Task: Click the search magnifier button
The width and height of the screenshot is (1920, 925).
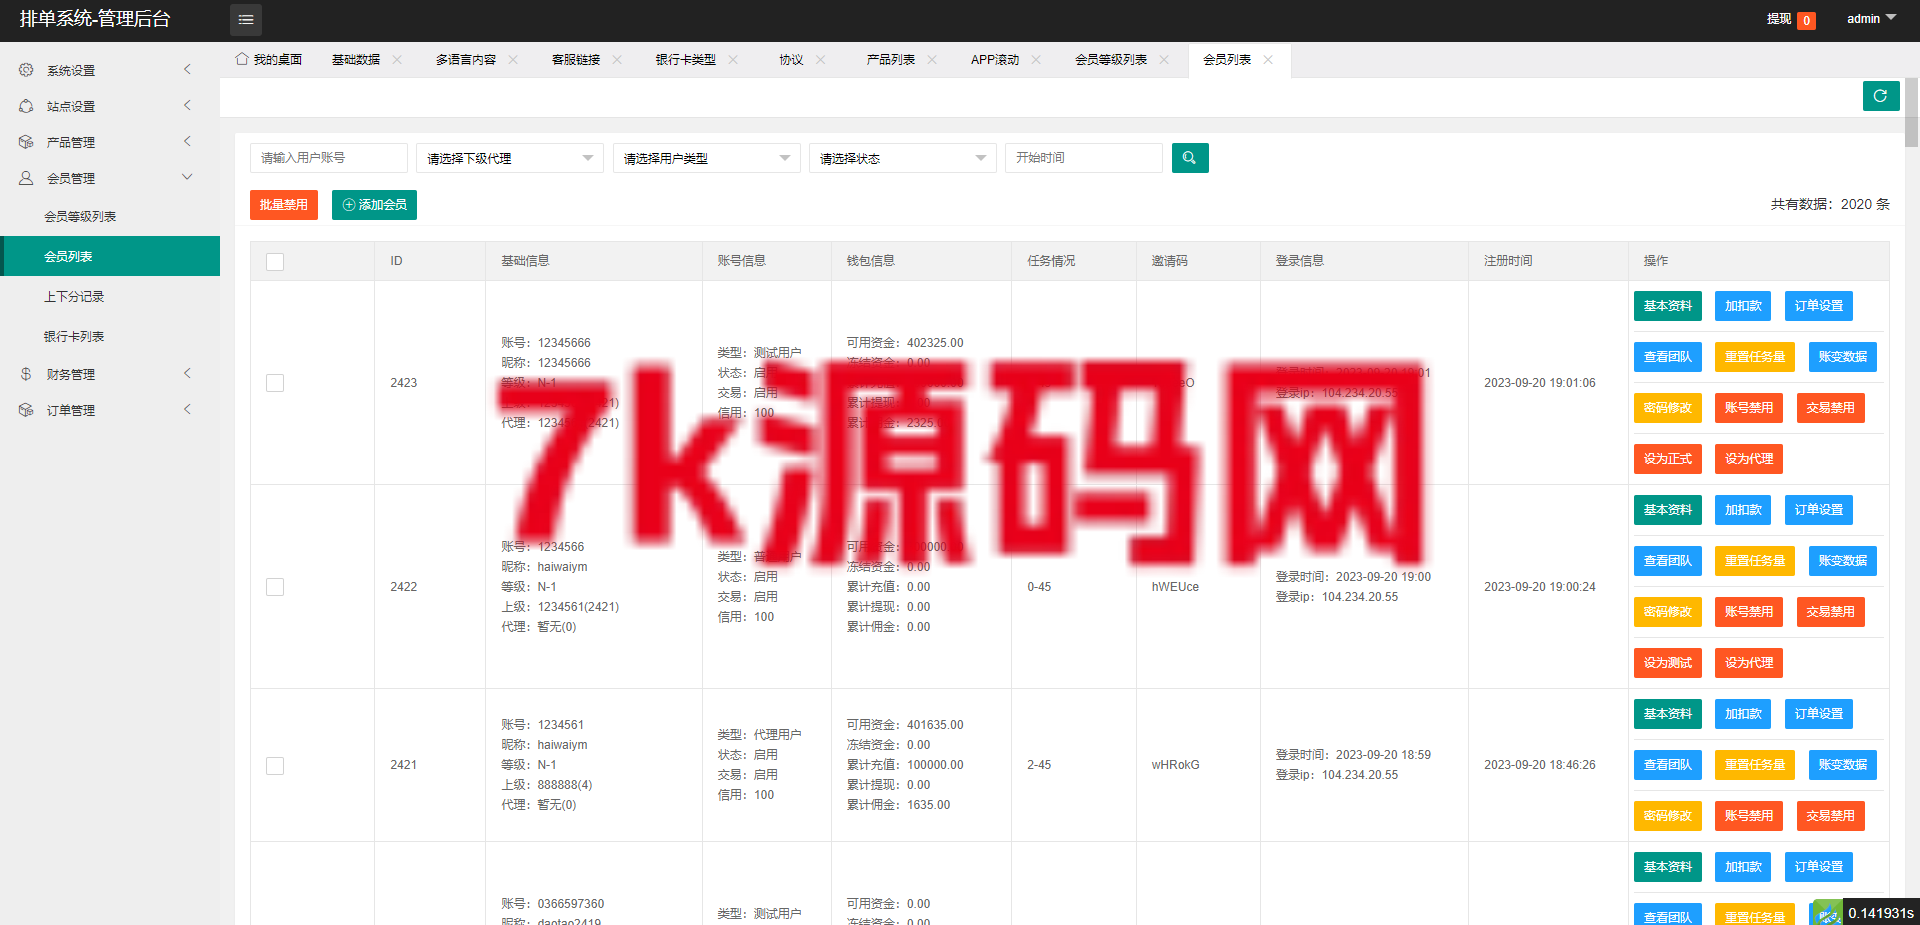Action: pyautogui.click(x=1190, y=158)
